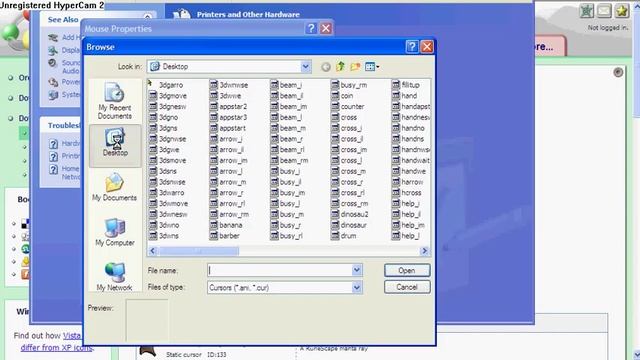
Task: Select the busy_rm cursor file
Action: point(349,85)
